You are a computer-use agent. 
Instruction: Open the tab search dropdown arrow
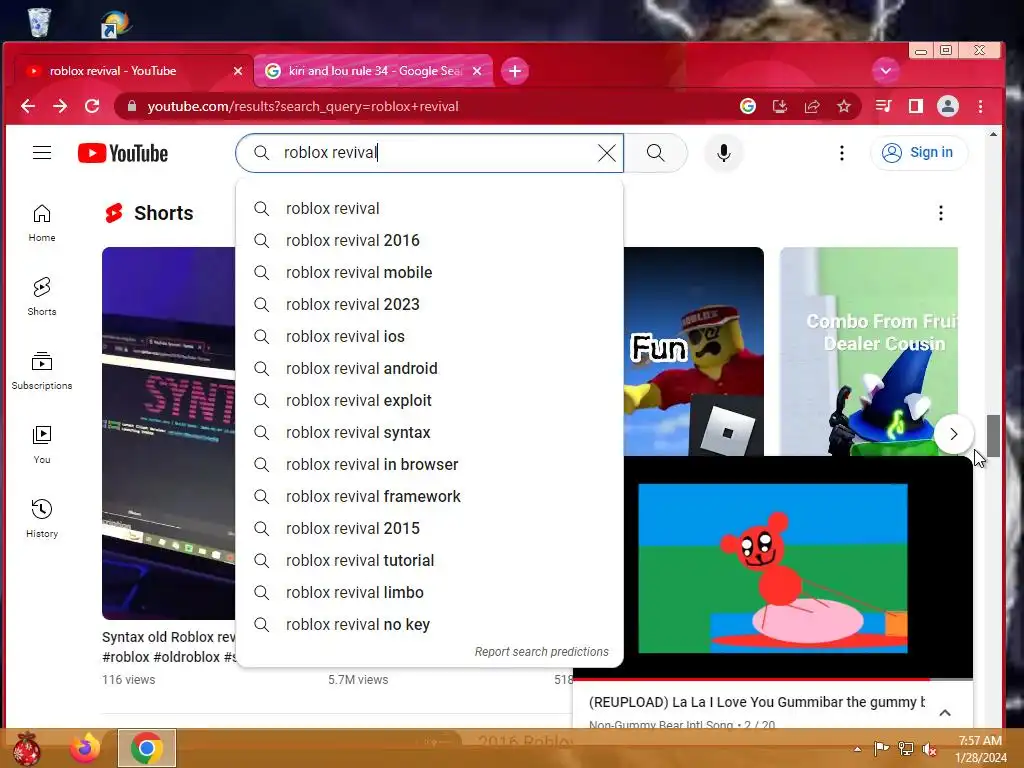[886, 71]
